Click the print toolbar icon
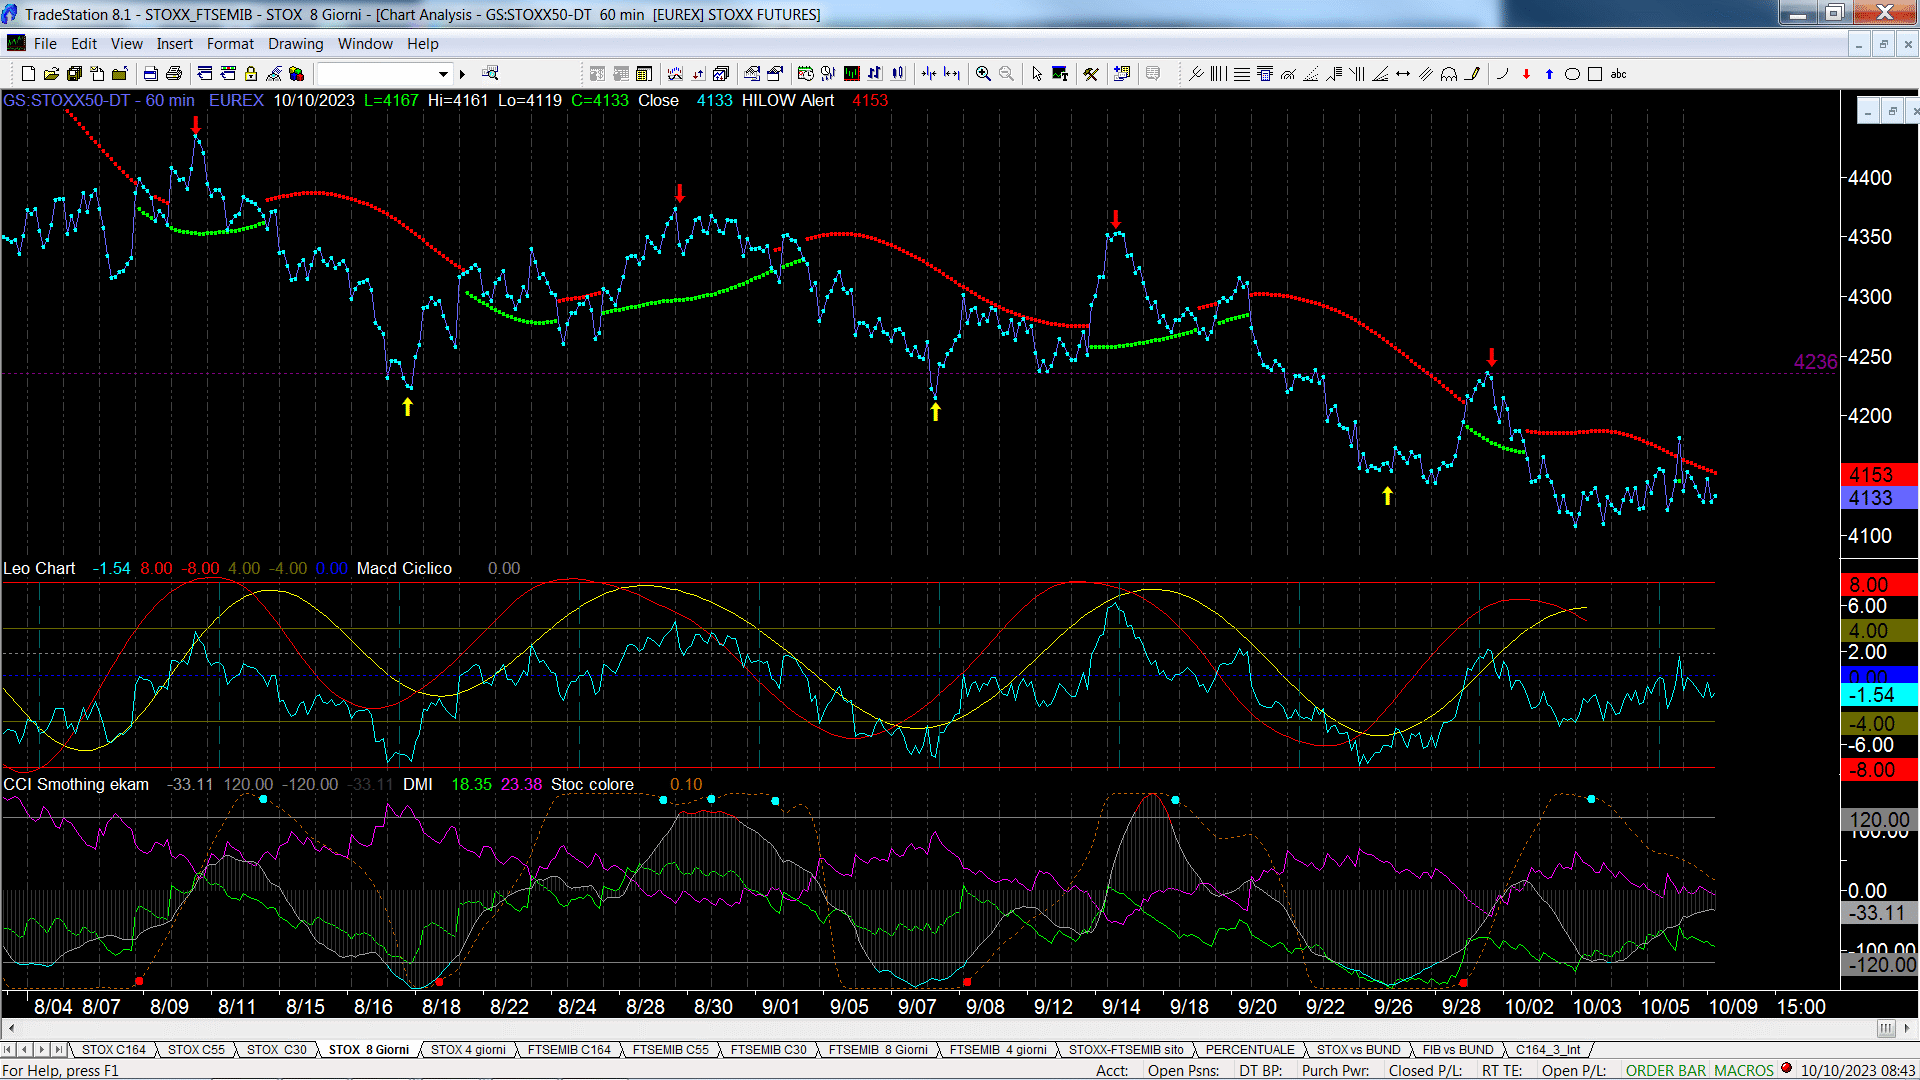 [x=173, y=74]
